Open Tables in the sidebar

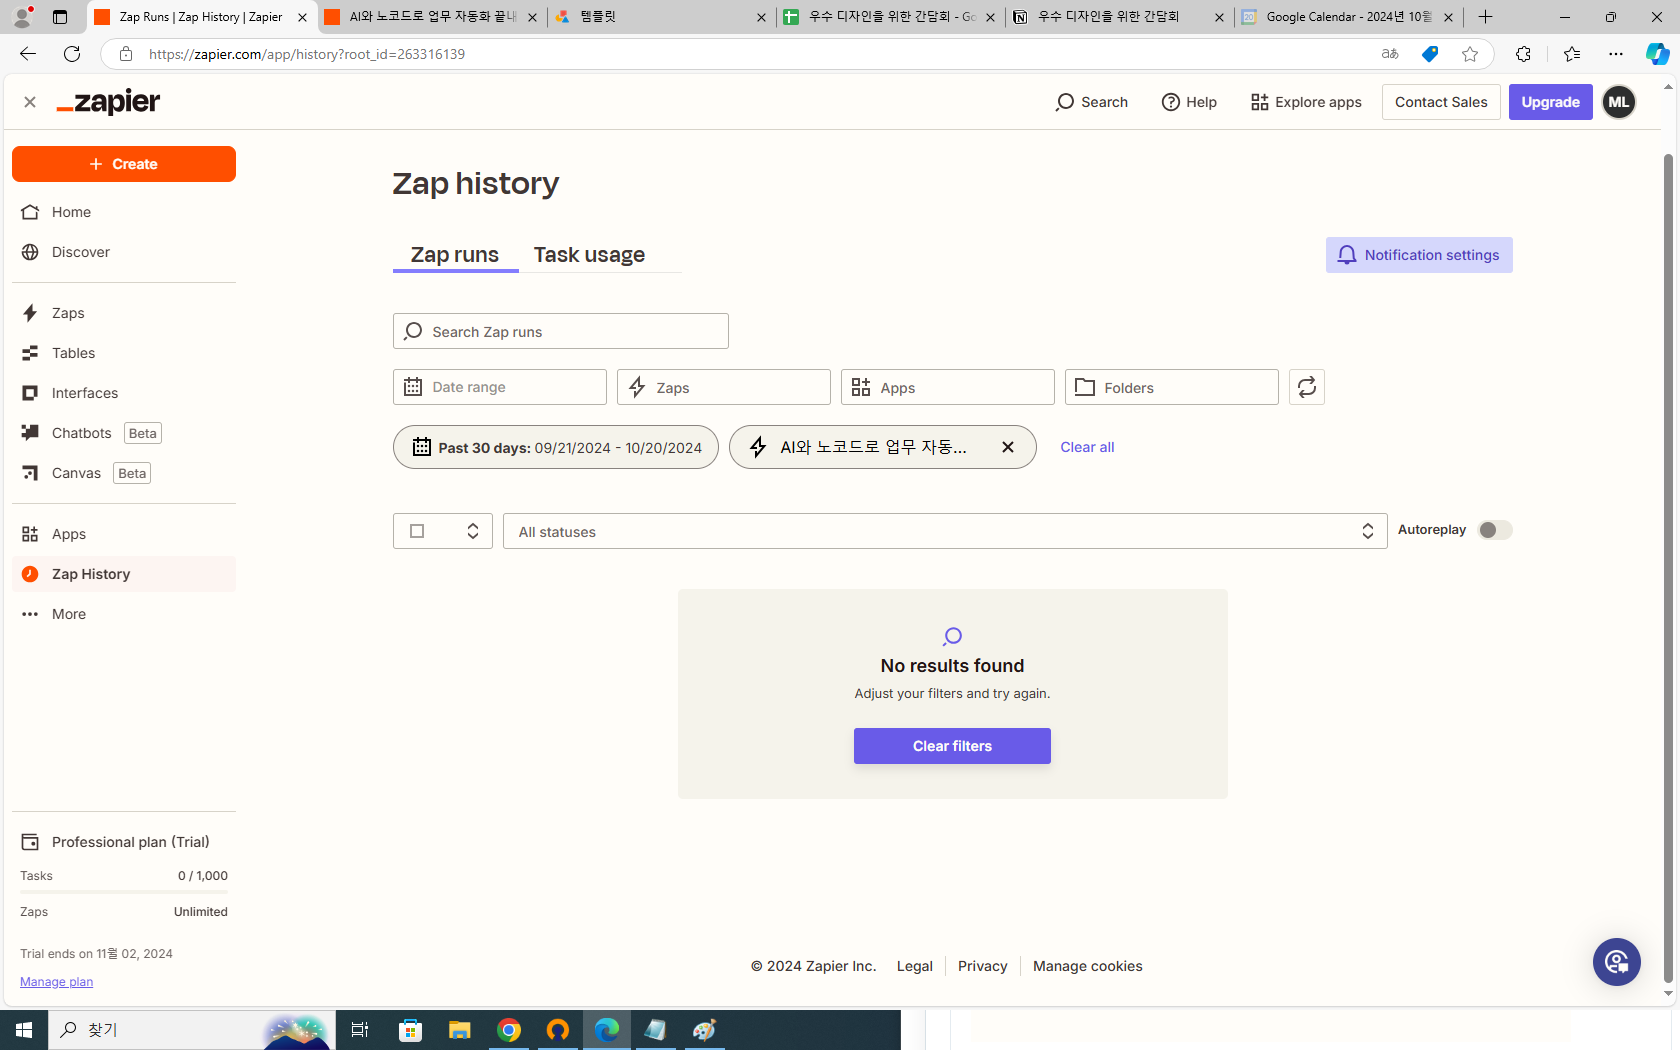(124, 353)
